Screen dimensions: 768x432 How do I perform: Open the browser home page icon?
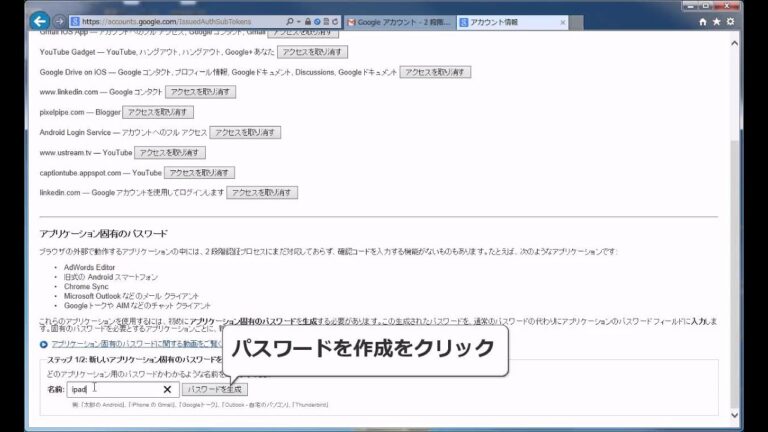[703, 22]
